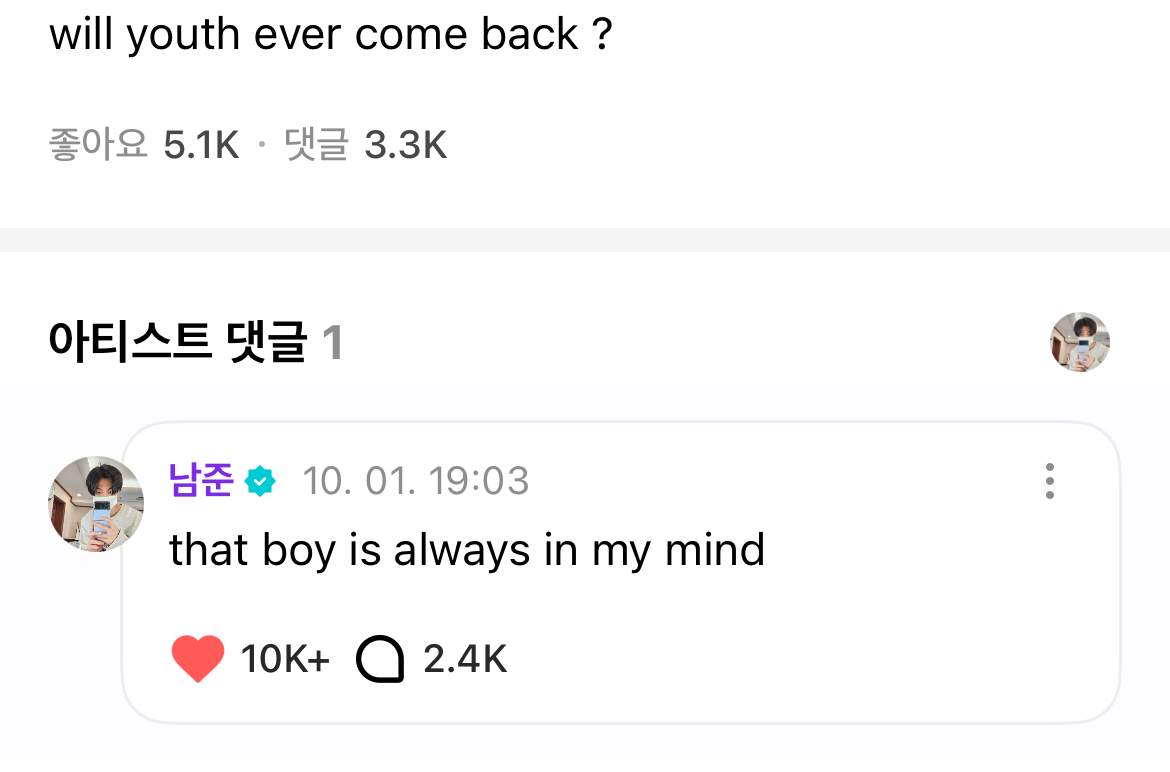This screenshot has height=772, width=1170.
Task: Click the 댓글 label under the post
Action: (x=316, y=146)
